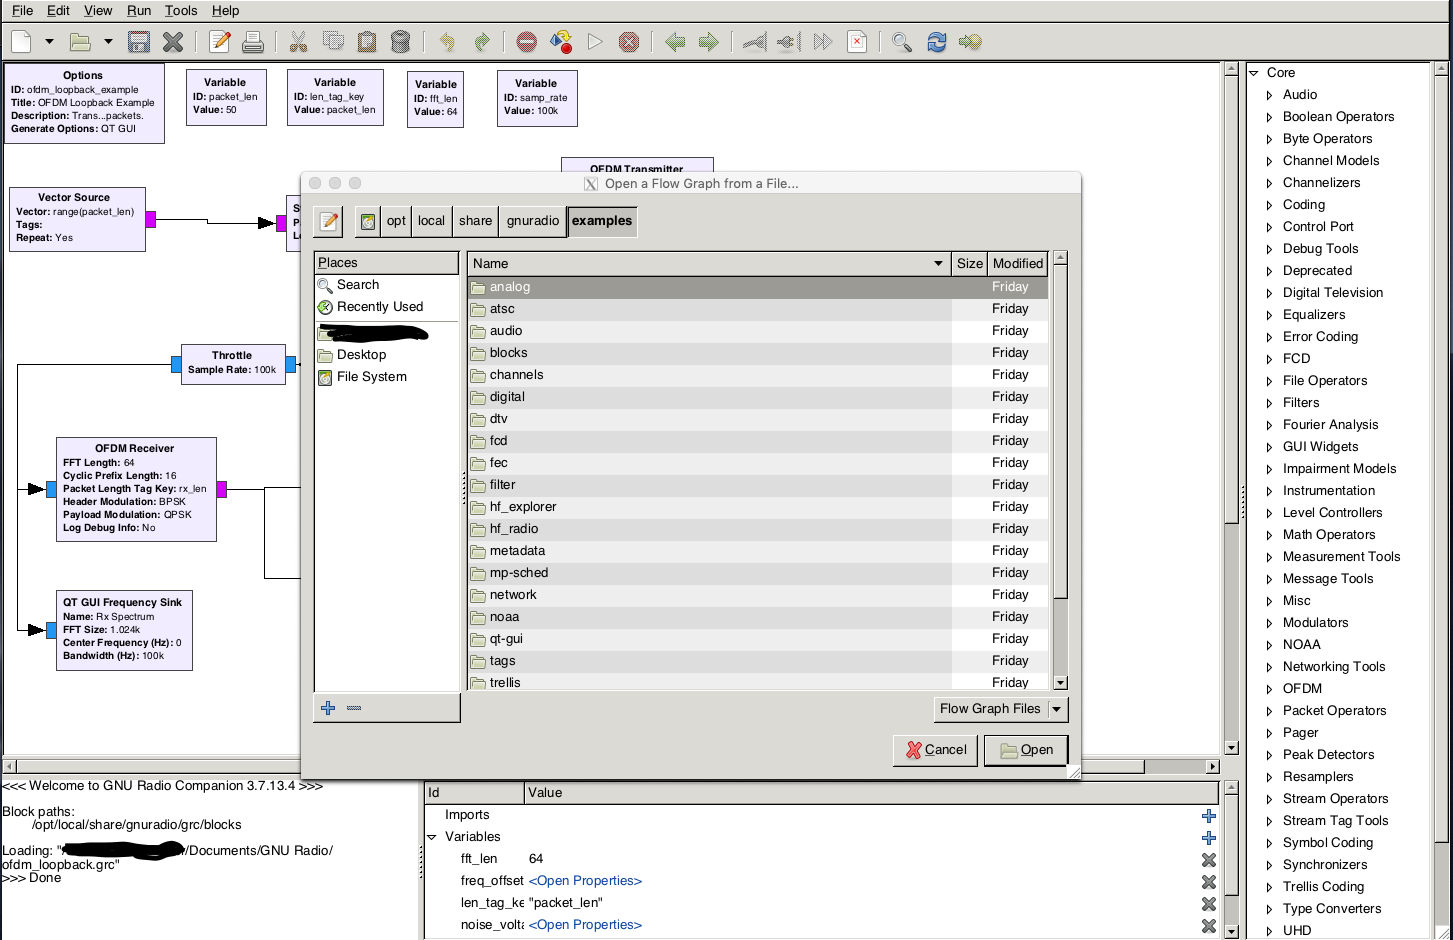Toggle the type-a-file-name pencil button
The height and width of the screenshot is (940, 1453).
pos(329,221)
